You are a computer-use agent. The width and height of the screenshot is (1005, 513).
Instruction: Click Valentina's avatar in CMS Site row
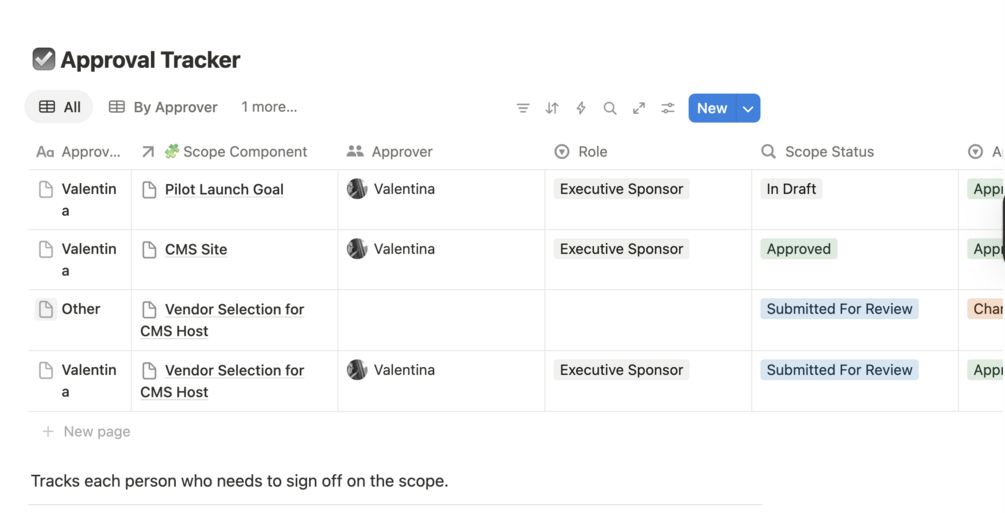click(x=357, y=249)
